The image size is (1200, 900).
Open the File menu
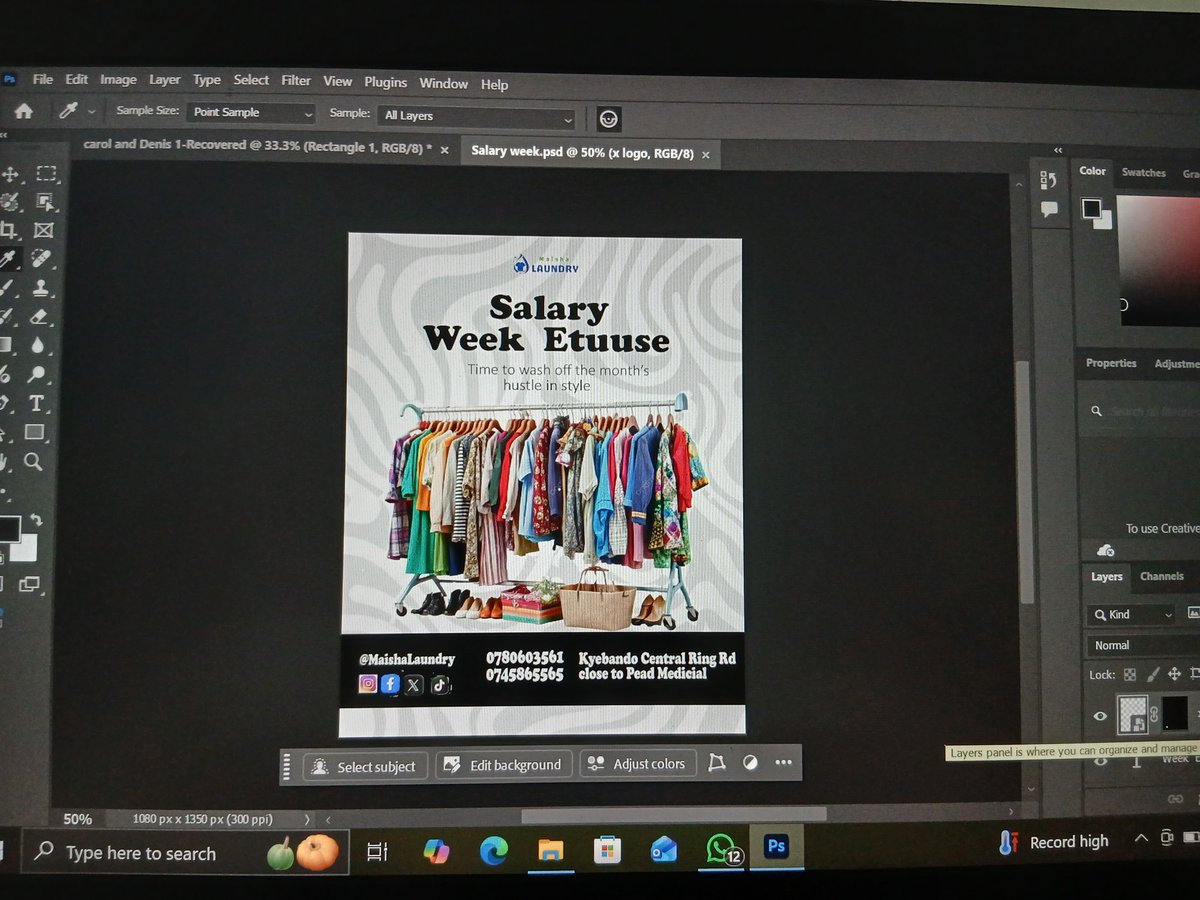click(x=43, y=79)
